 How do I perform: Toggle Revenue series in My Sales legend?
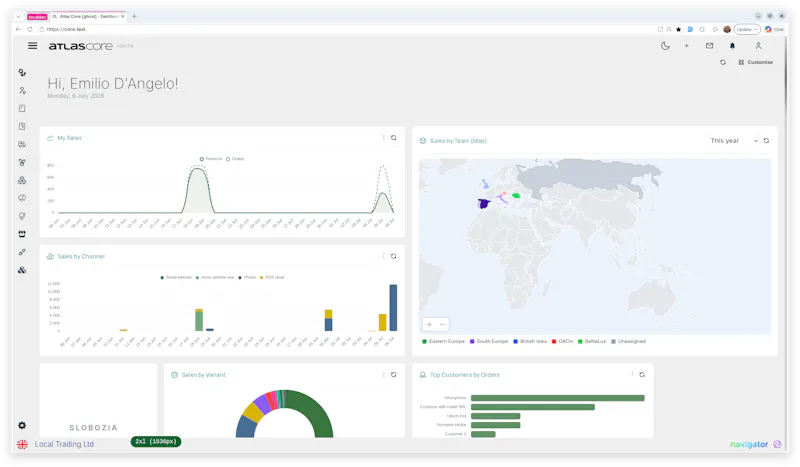(211, 159)
